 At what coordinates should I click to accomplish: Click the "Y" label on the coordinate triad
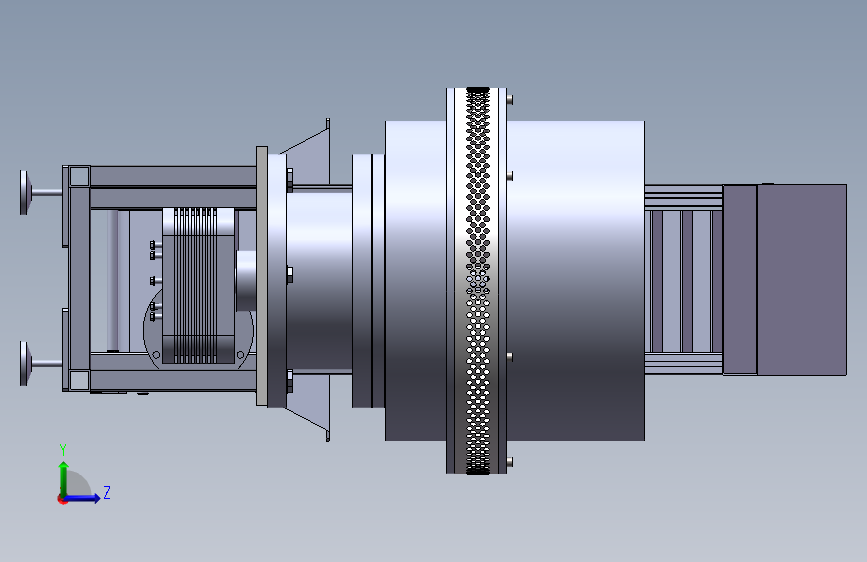tap(63, 450)
